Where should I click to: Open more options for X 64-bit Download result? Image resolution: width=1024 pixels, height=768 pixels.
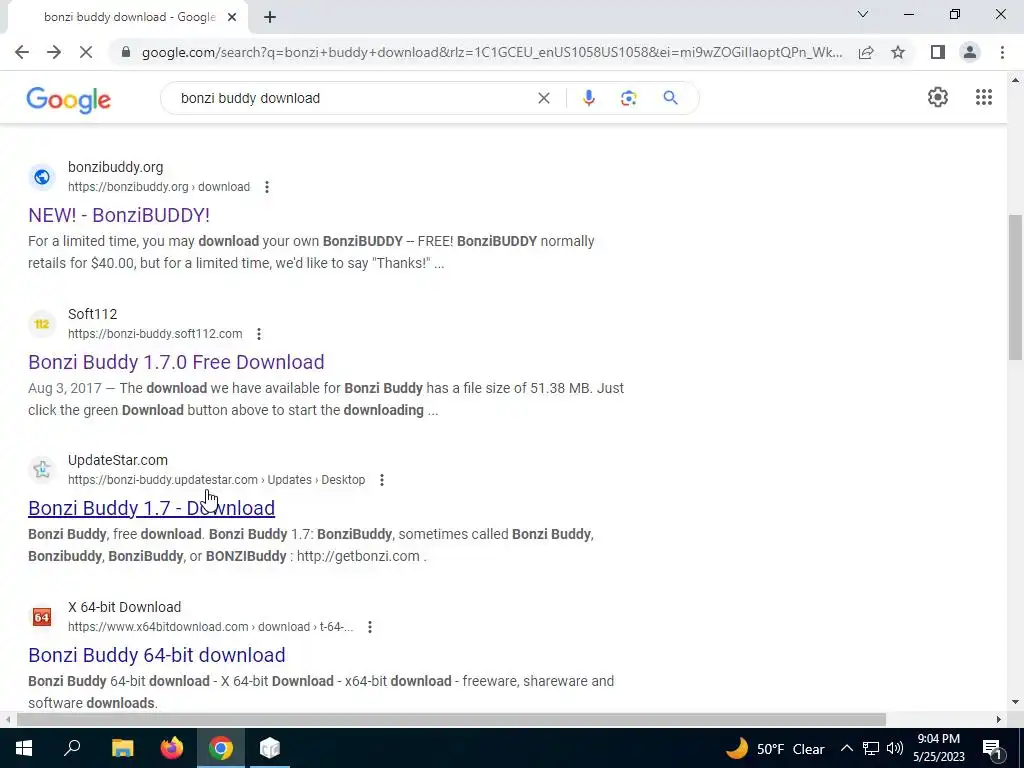tap(370, 627)
